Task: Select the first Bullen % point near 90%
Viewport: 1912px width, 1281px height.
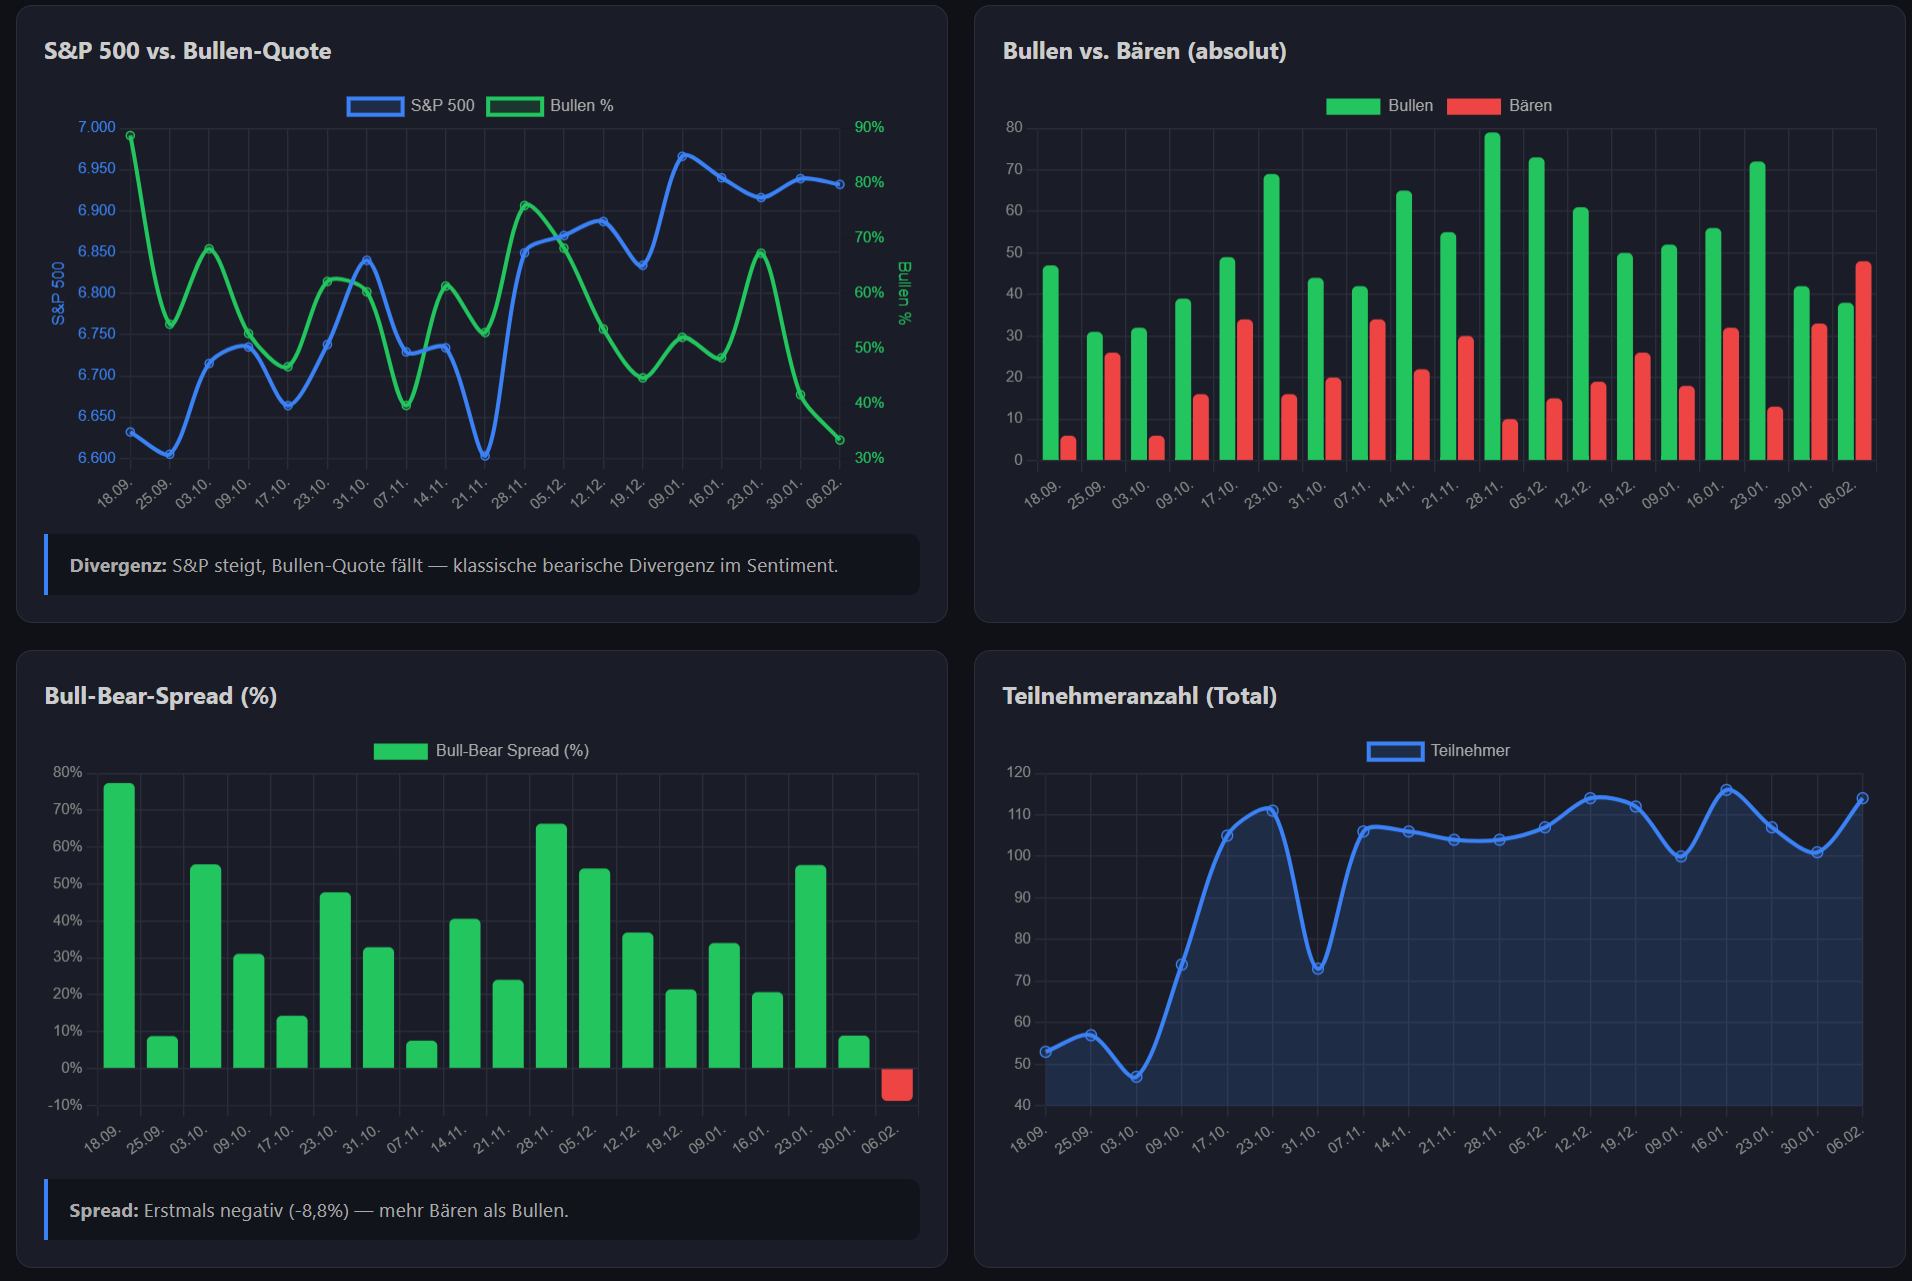Action: (x=131, y=136)
